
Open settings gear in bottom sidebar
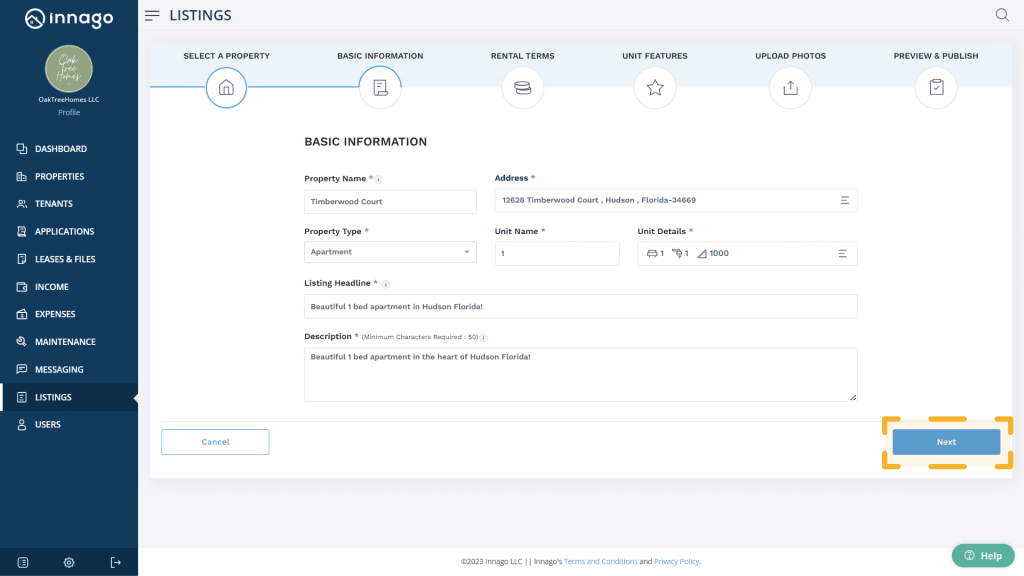pos(69,562)
